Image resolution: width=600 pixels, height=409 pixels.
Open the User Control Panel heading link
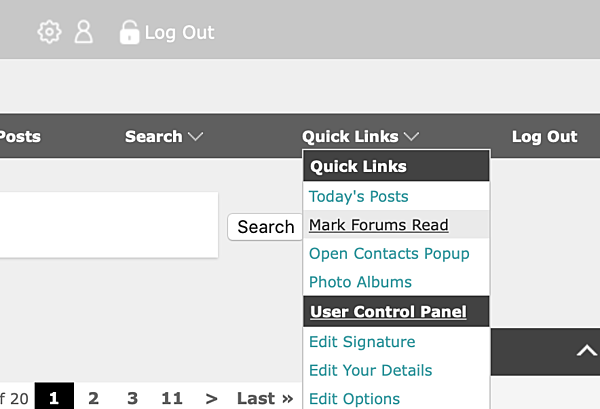click(x=388, y=312)
